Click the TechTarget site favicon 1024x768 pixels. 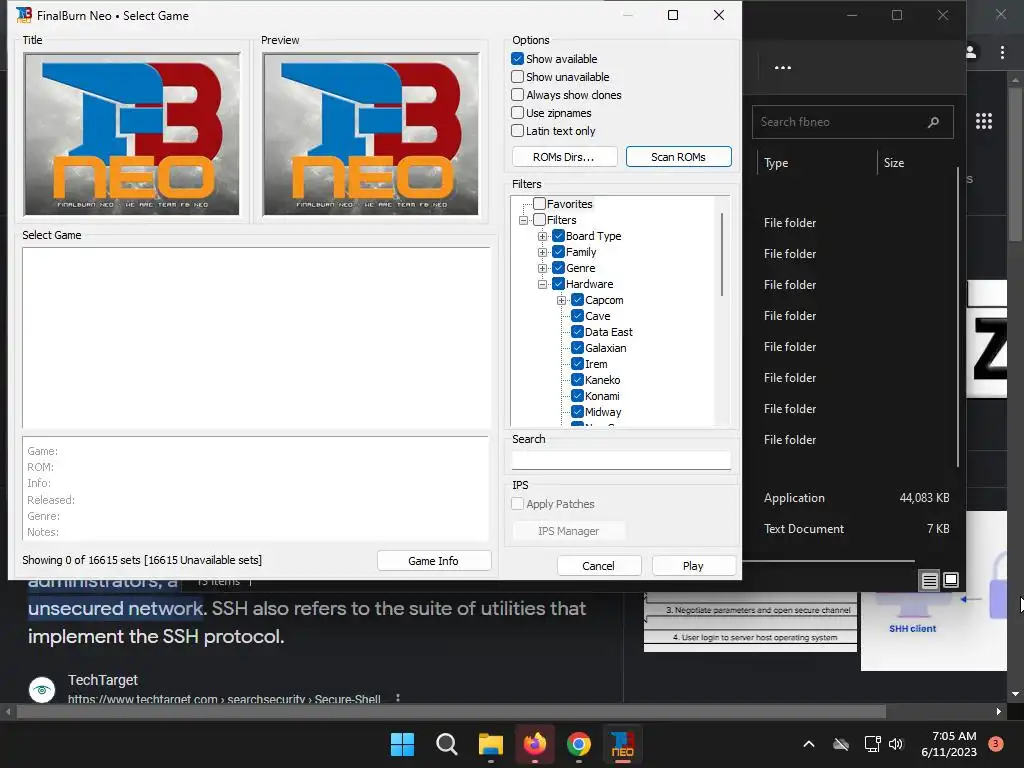click(x=42, y=690)
